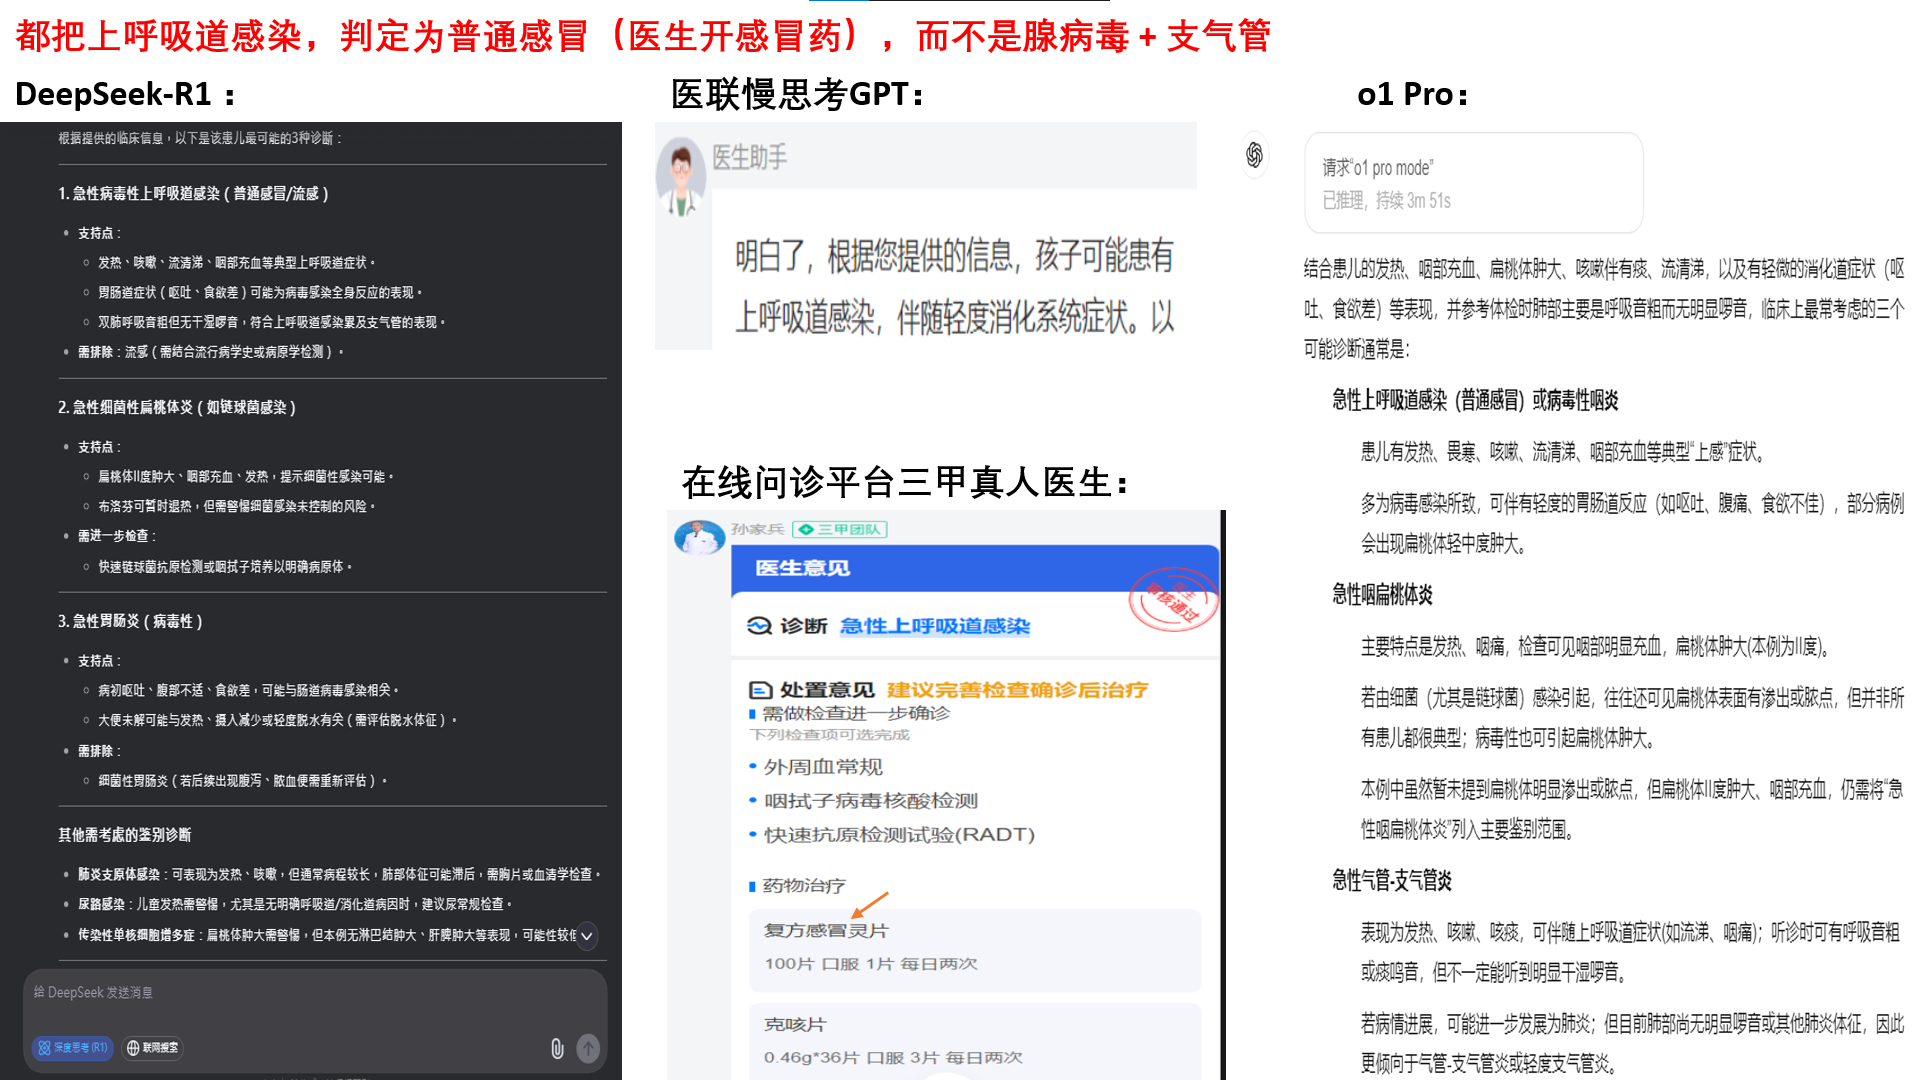This screenshot has width=1920, height=1080.
Task: Expand the 已推理 持续 3m 51s details
Action: pos(1386,201)
